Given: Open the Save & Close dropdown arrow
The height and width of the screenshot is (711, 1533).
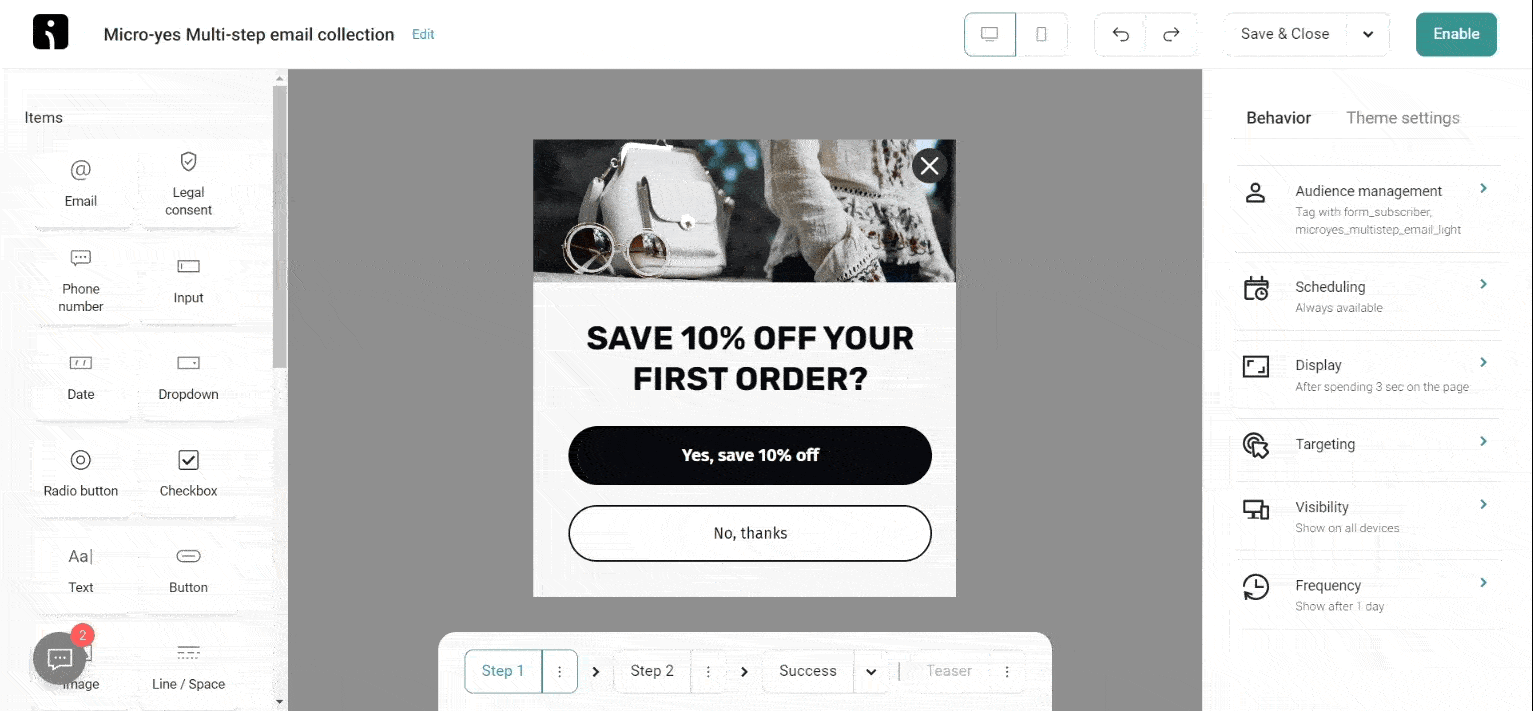Looking at the screenshot, I should [1367, 34].
